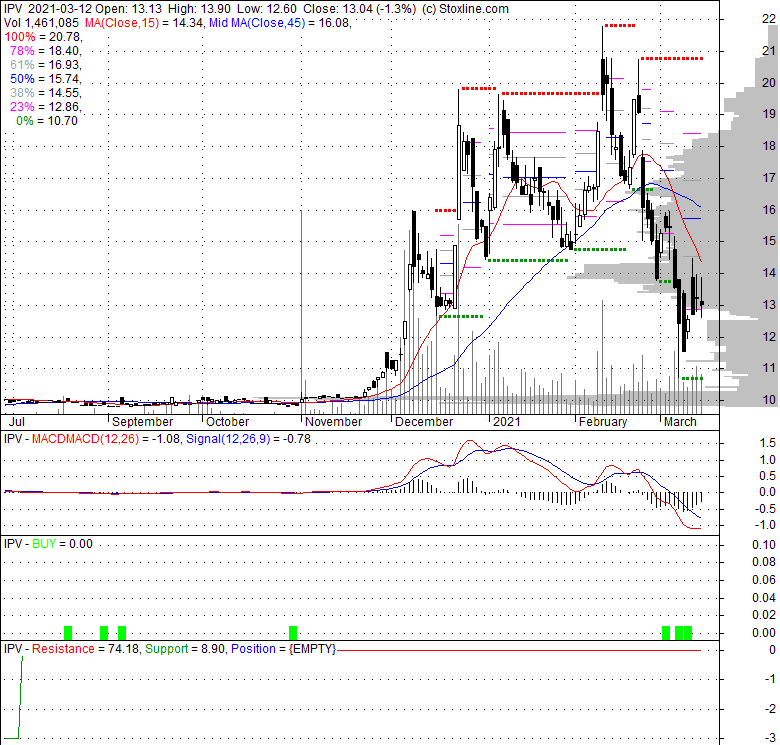Click the MACD axis value 1.5

[x=768, y=443]
